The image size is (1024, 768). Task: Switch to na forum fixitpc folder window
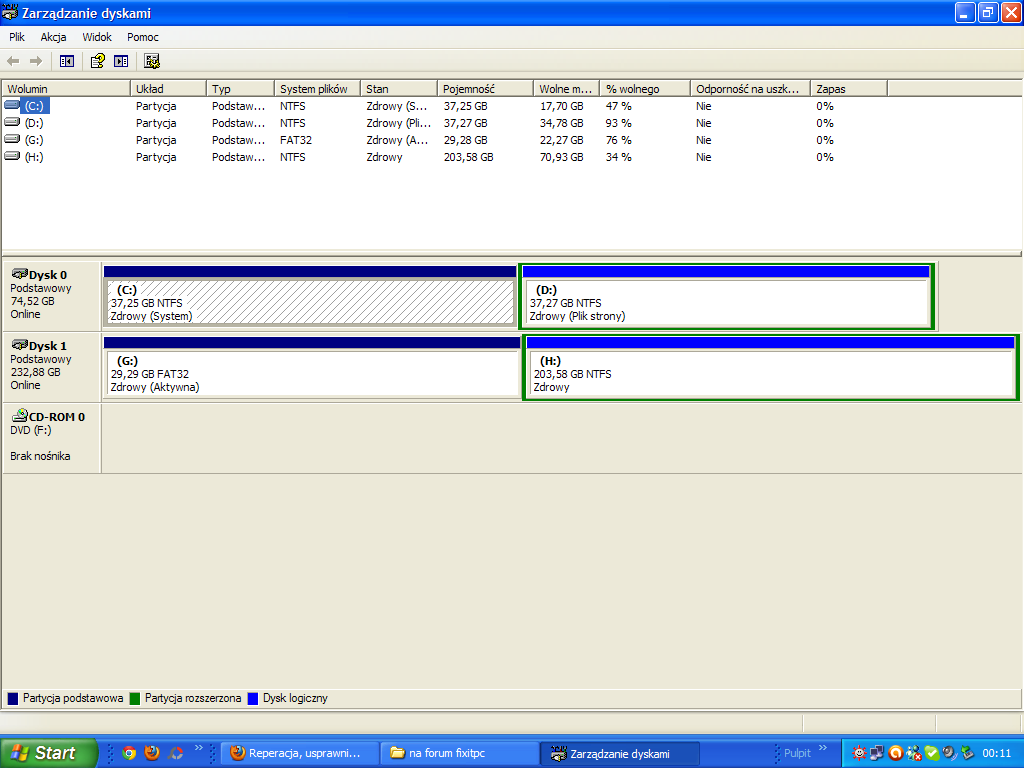pyautogui.click(x=460, y=753)
